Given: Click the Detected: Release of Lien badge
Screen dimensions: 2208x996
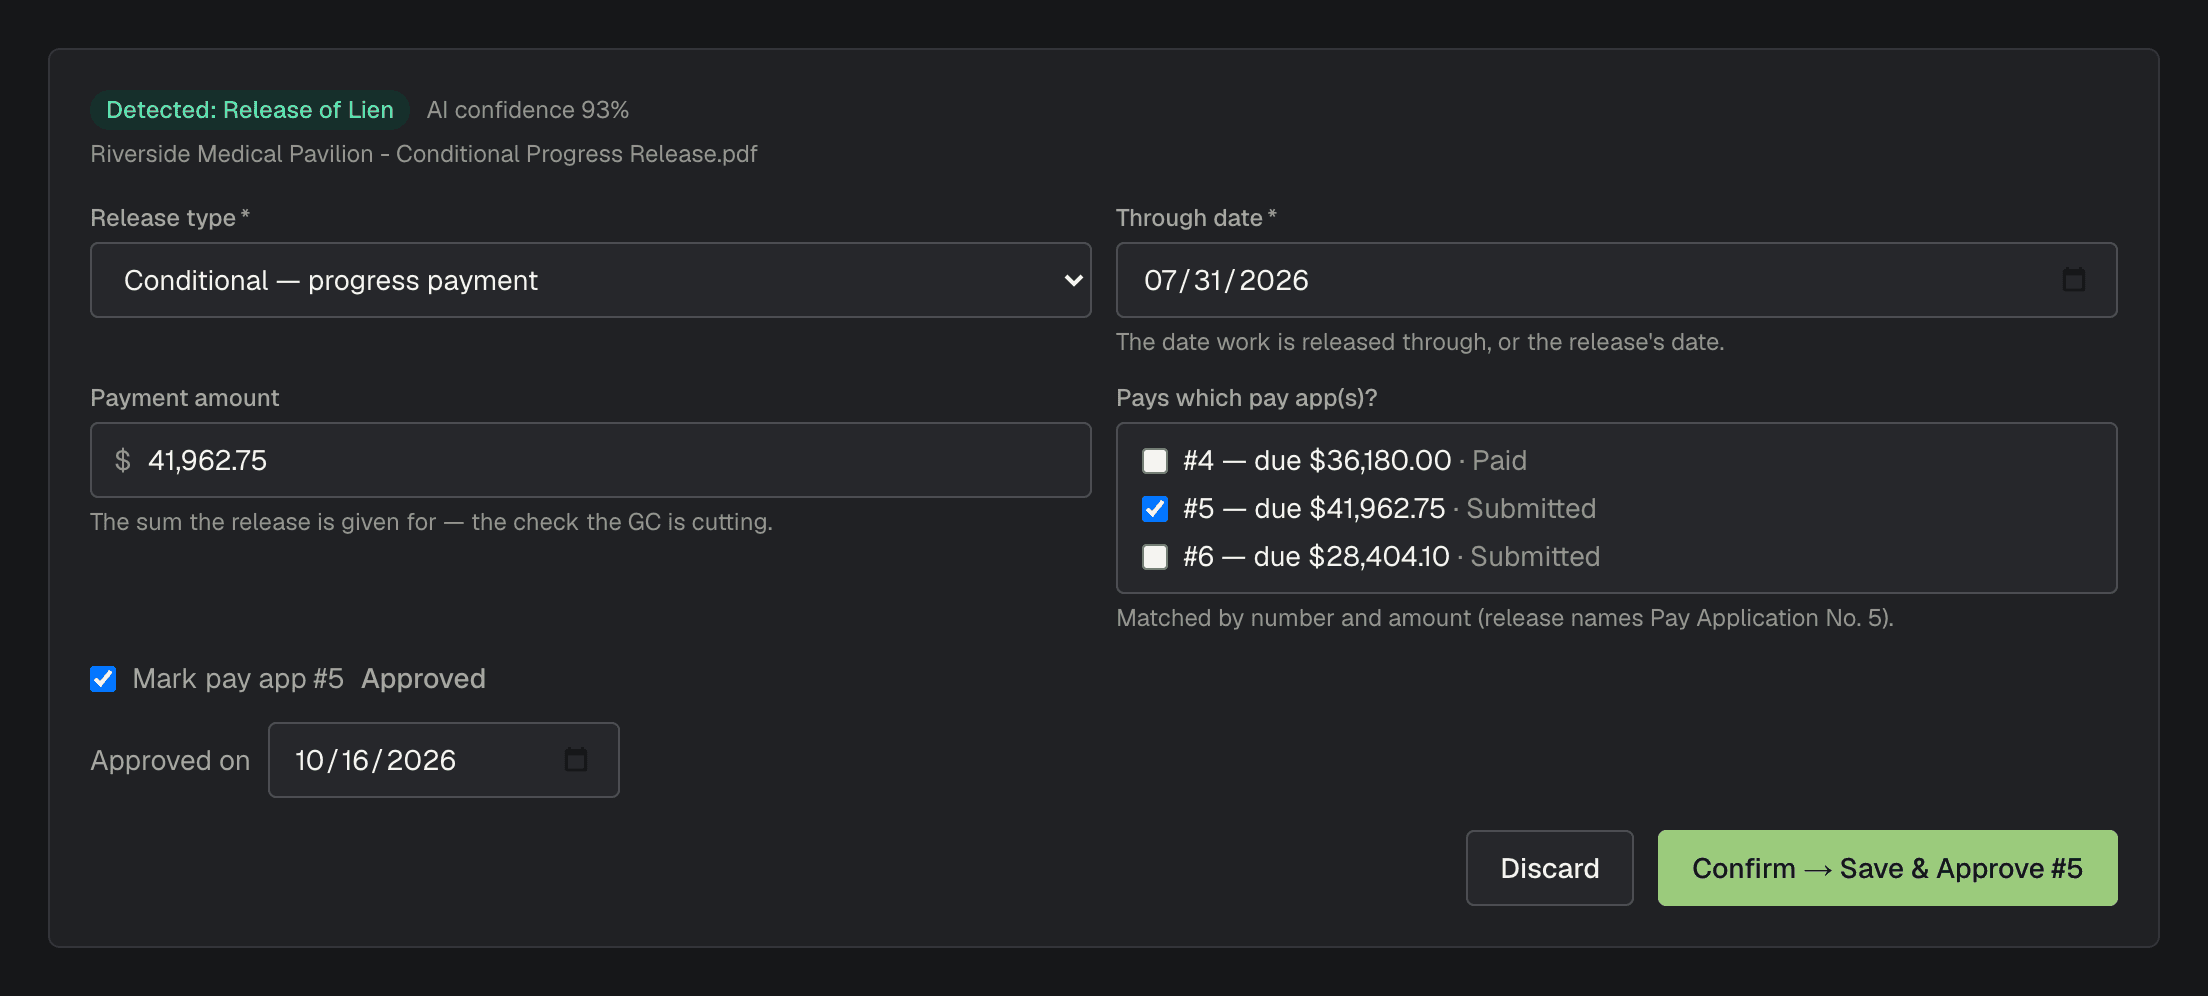Looking at the screenshot, I should (250, 110).
